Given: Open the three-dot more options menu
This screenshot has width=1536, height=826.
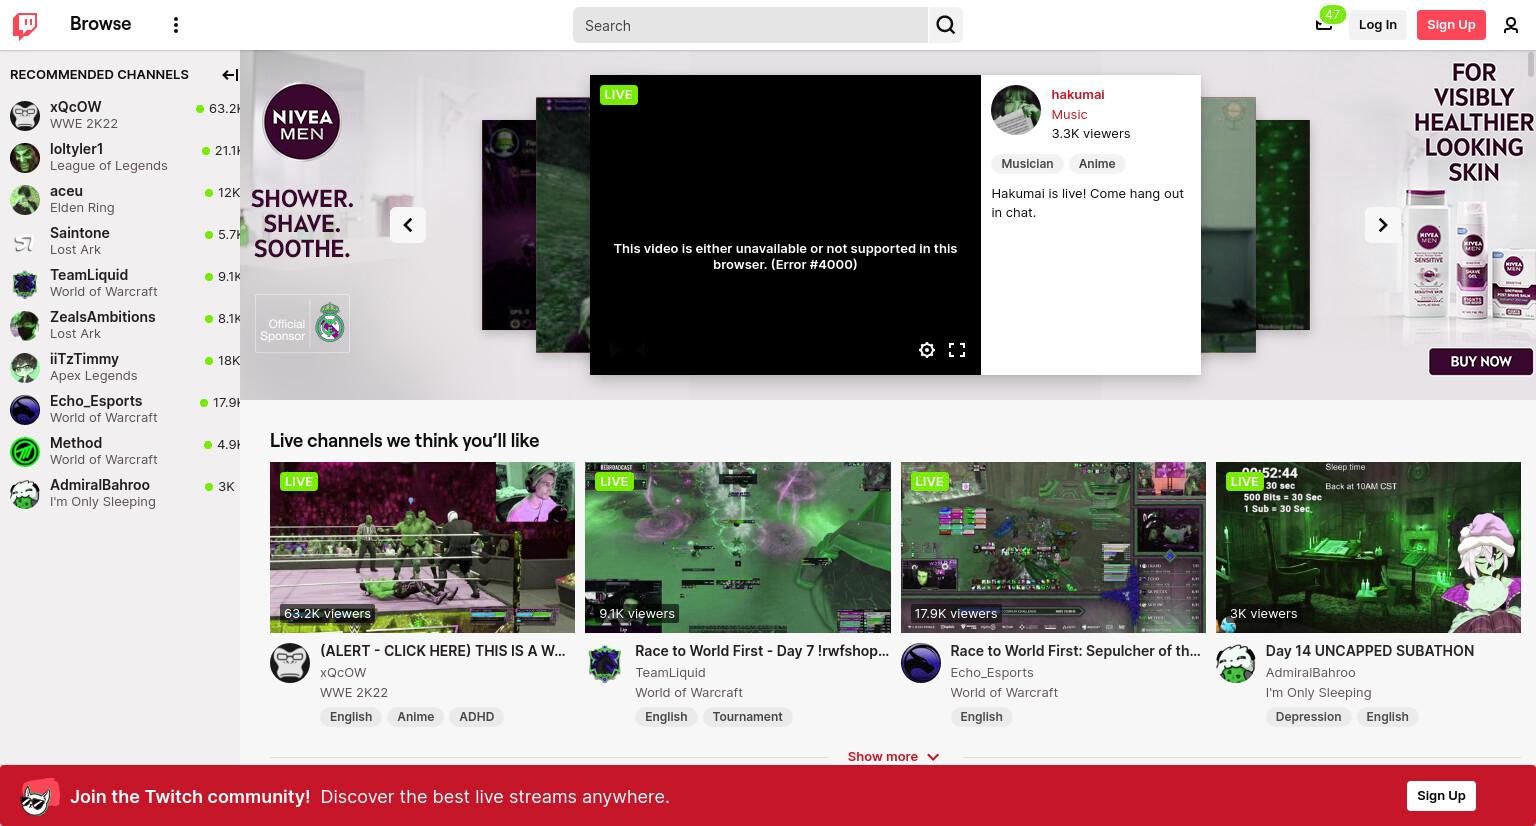Looking at the screenshot, I should 176,25.
